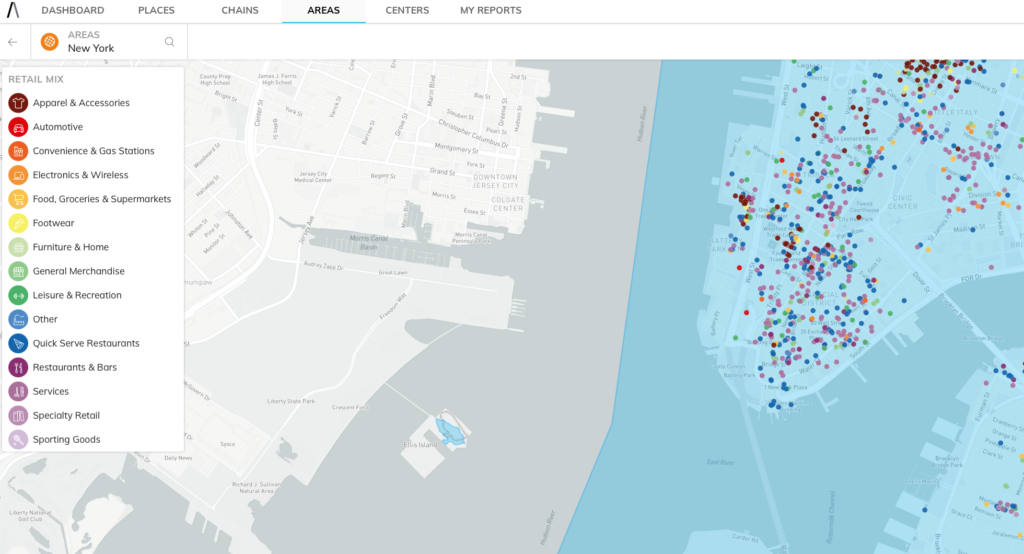Click the search magnifier icon beside New York
Screen dimensions: 1024x554
tap(169, 42)
